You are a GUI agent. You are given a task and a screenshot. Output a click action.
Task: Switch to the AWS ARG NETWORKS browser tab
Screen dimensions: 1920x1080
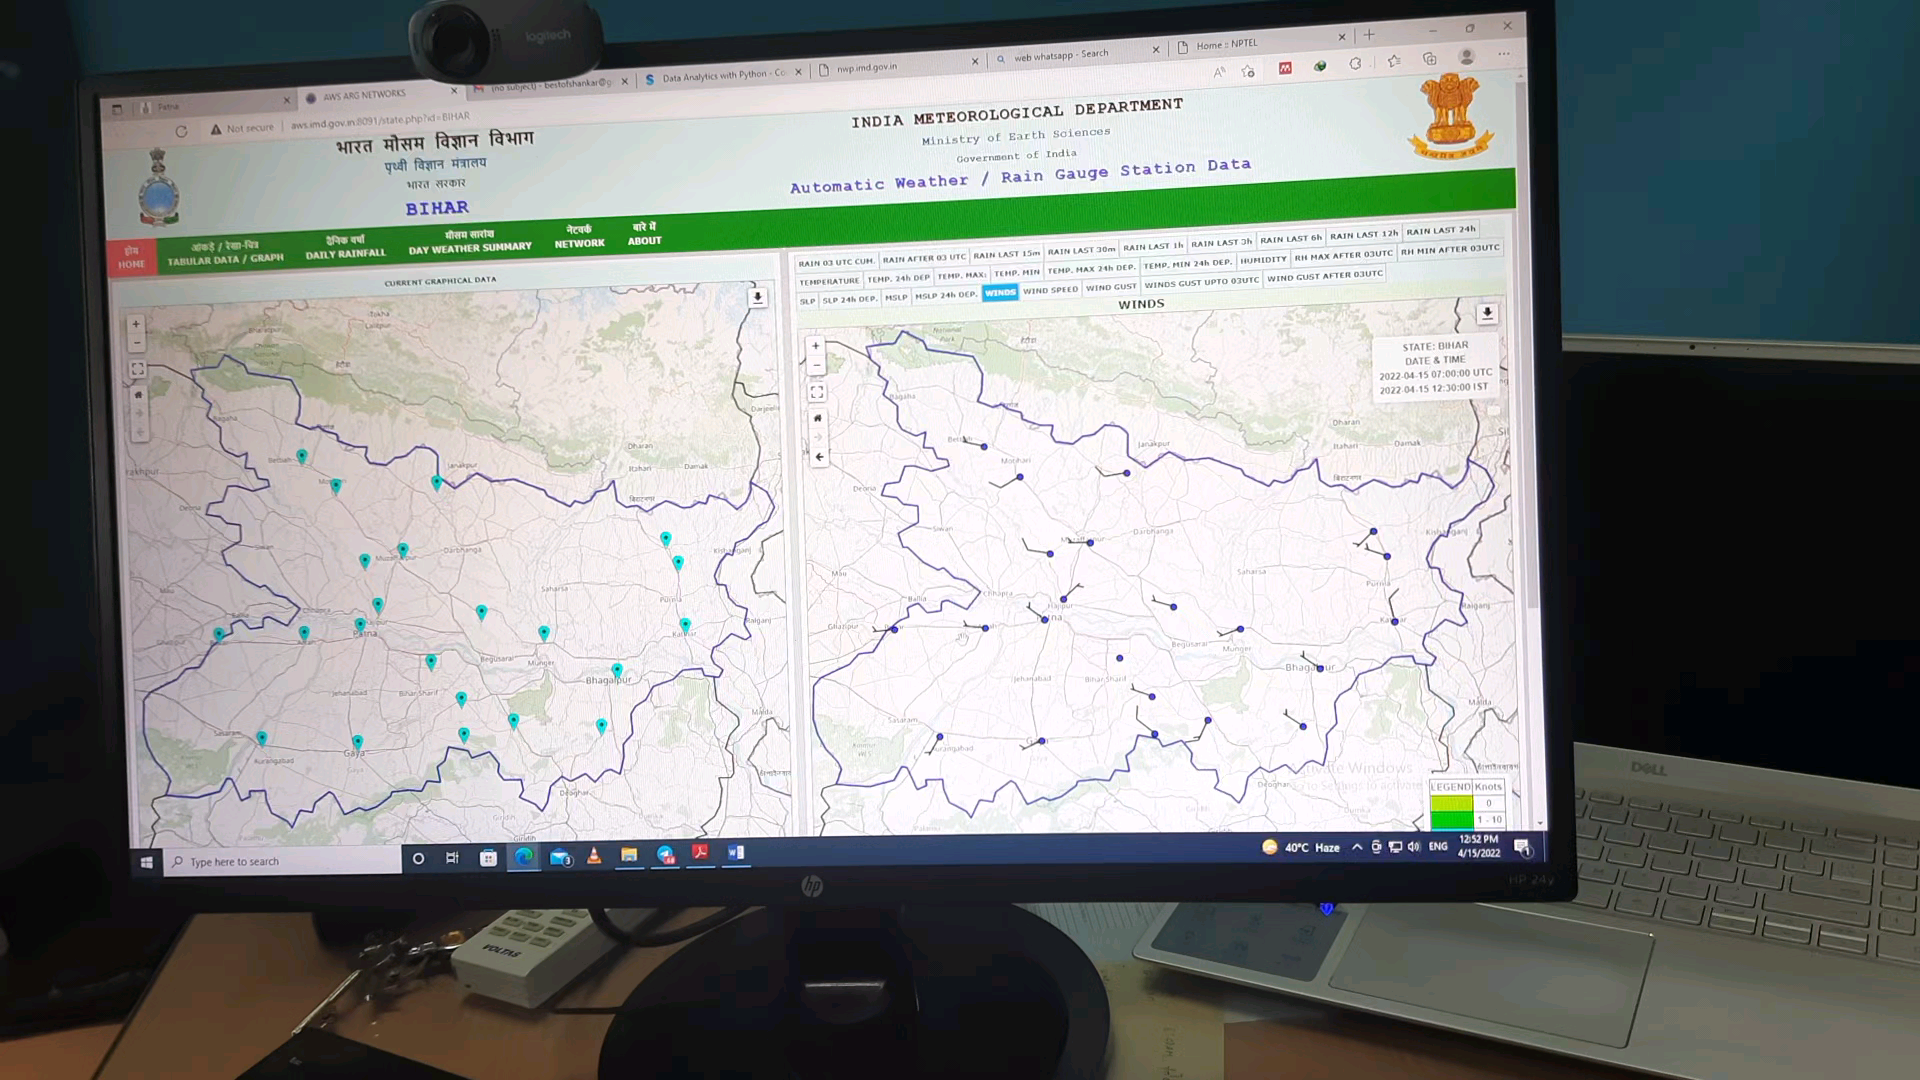point(378,96)
